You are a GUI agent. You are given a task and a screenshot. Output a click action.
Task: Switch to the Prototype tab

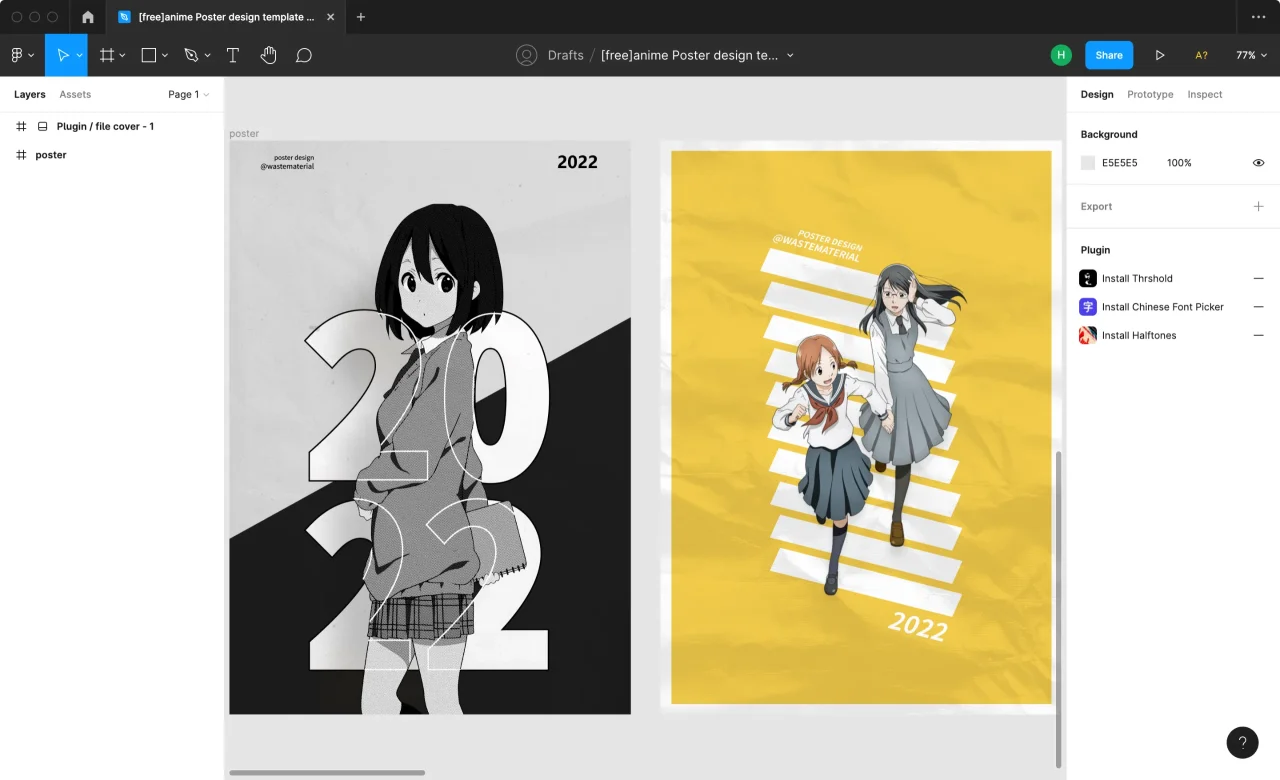point(1150,95)
